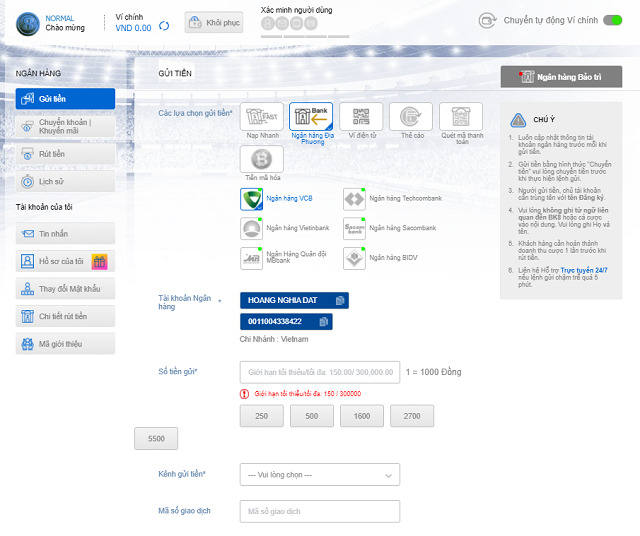This screenshot has height=536, width=640.
Task: Select quick amount 2700
Action: 412,416
